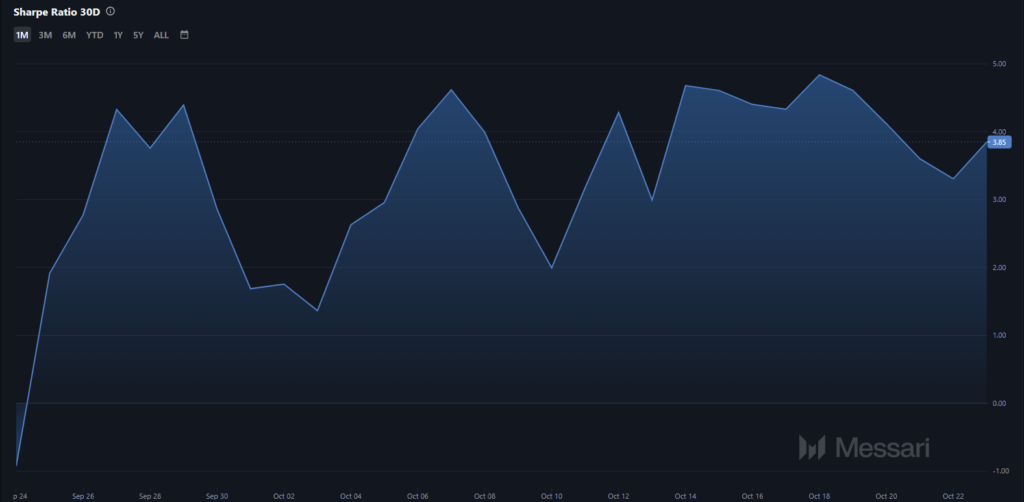Click the Oct 12 x-axis label
1024x502 pixels.
pos(618,496)
